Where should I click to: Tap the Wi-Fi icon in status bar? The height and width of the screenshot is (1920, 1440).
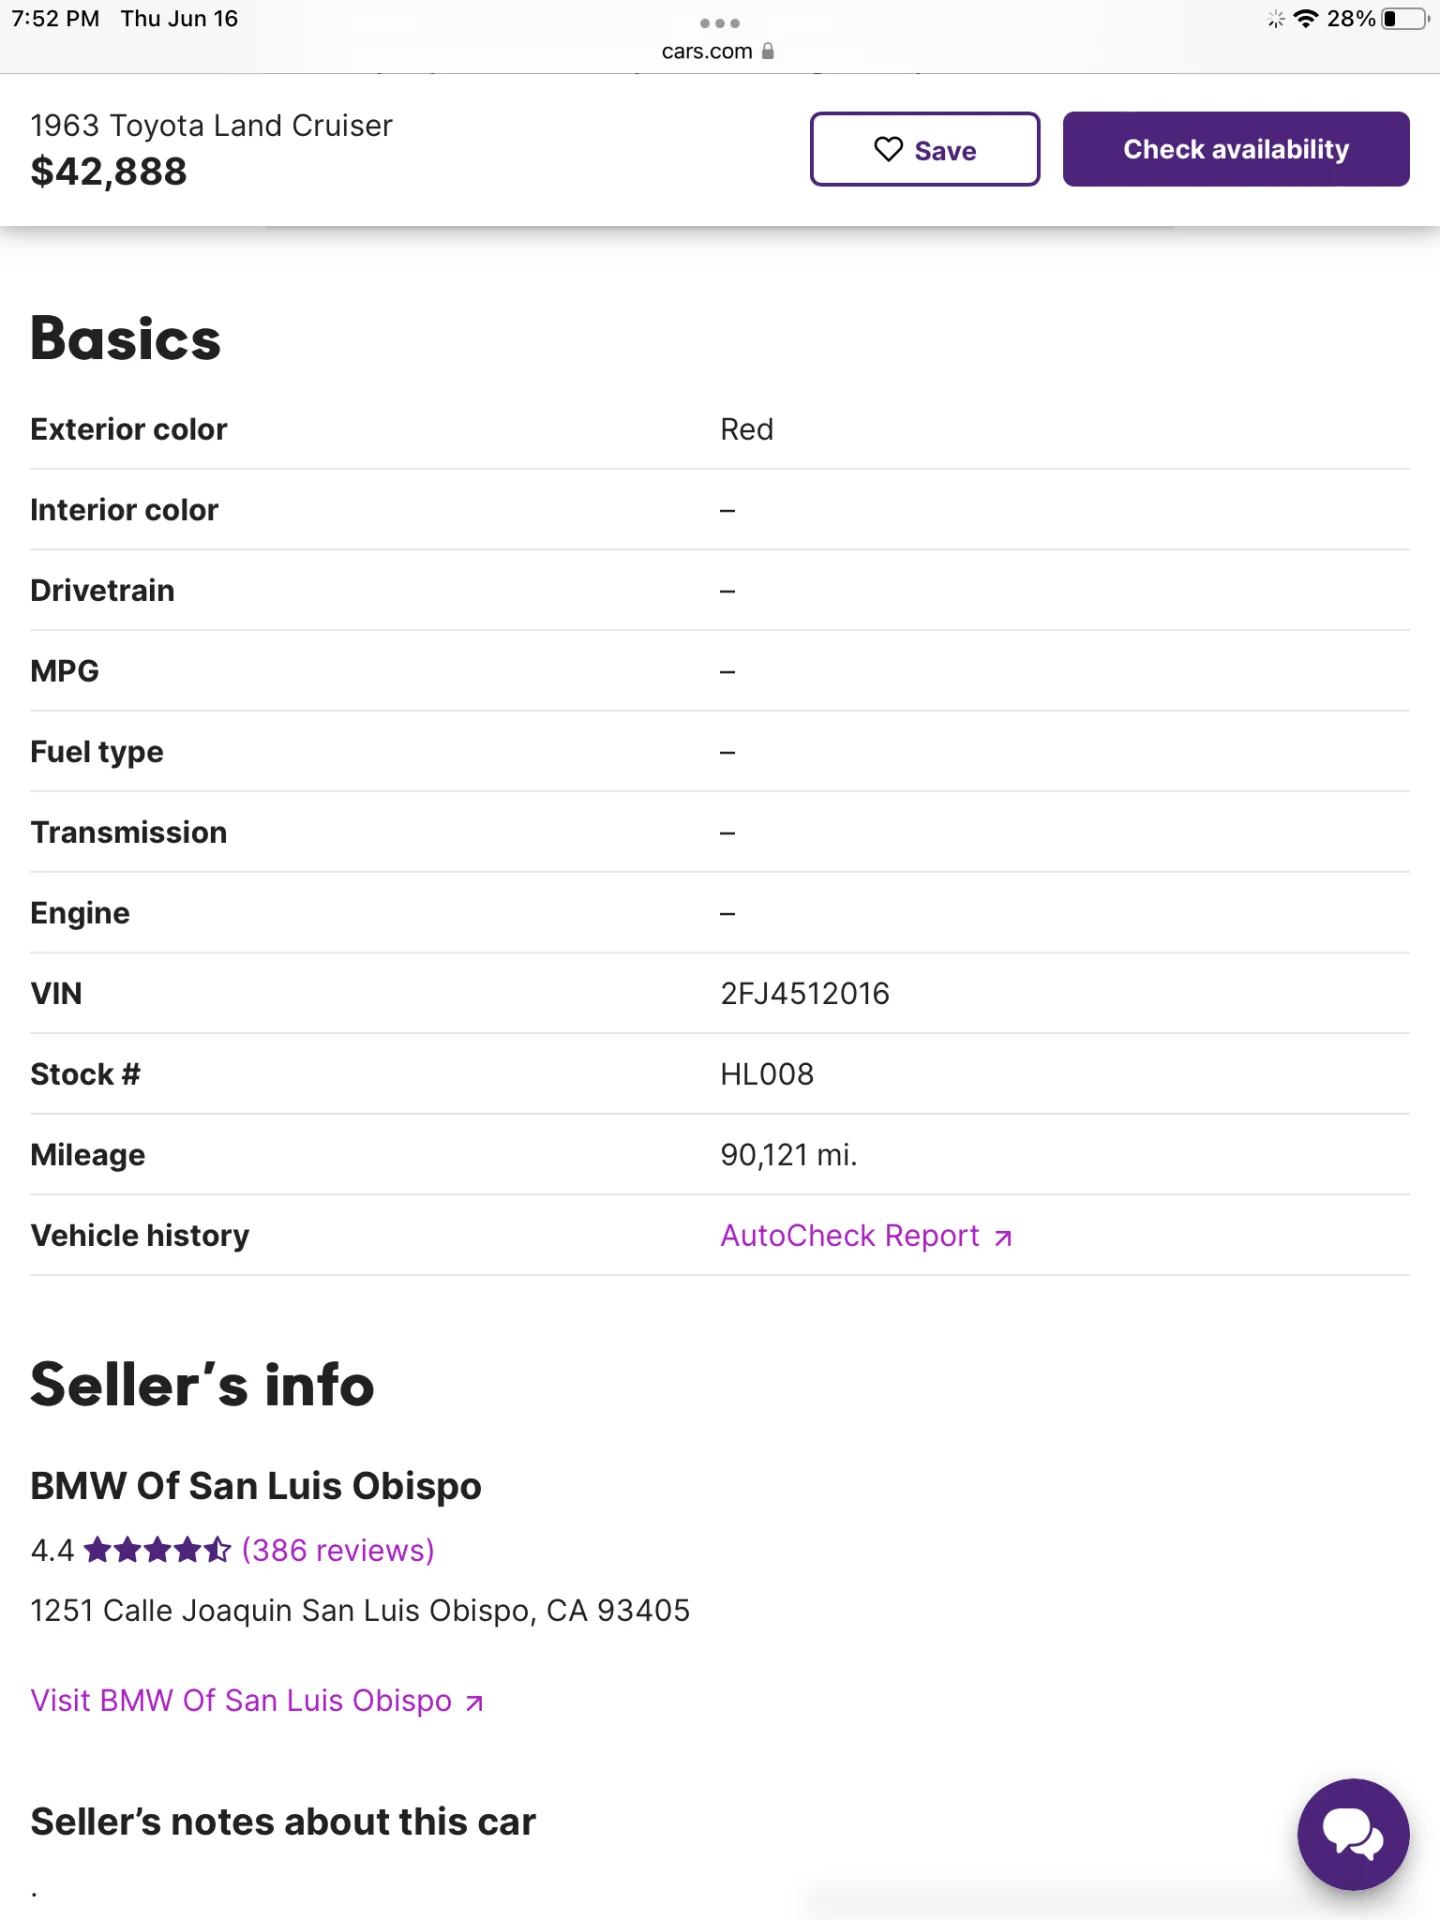1305,19
